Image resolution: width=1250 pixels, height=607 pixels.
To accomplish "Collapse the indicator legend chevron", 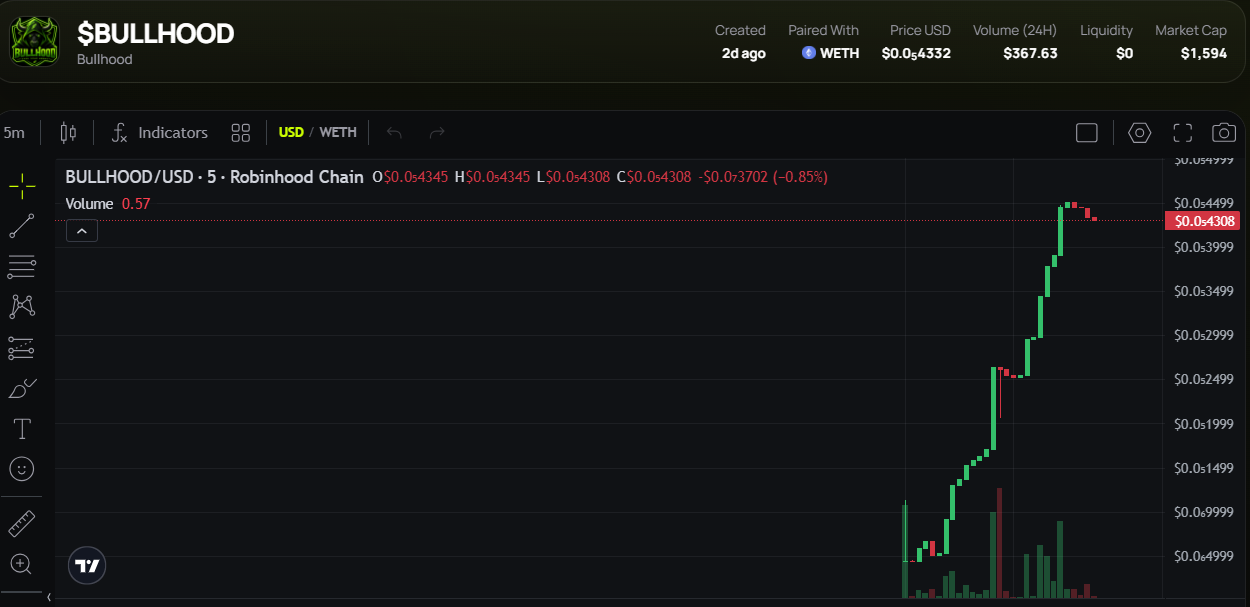I will (x=82, y=231).
